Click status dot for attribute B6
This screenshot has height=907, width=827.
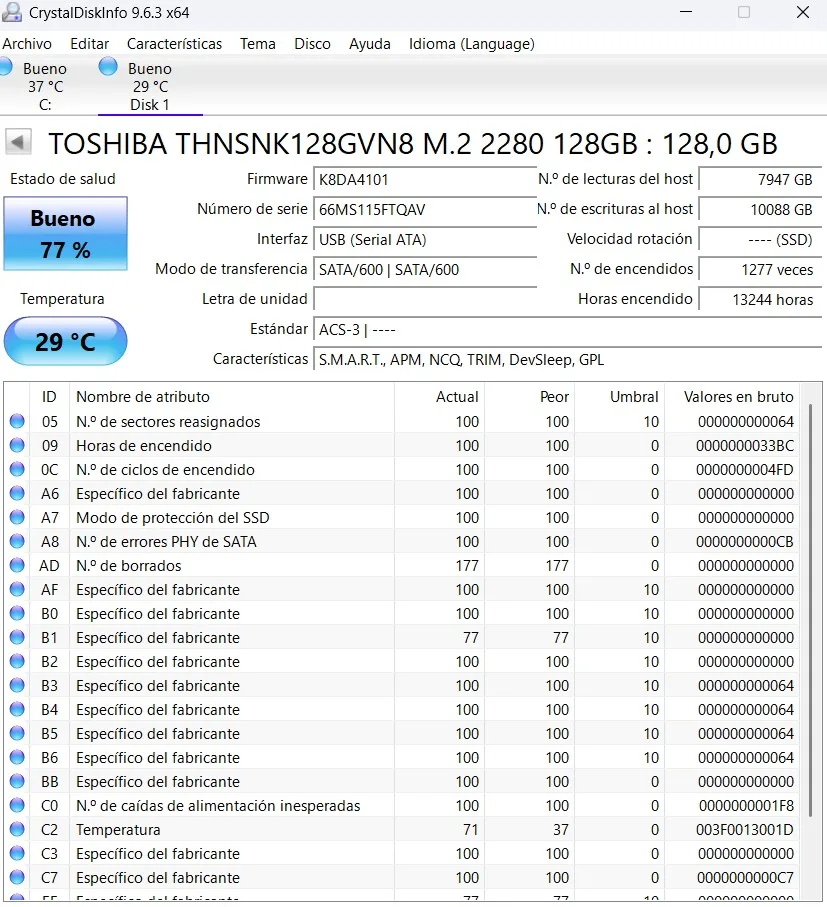click(17, 757)
